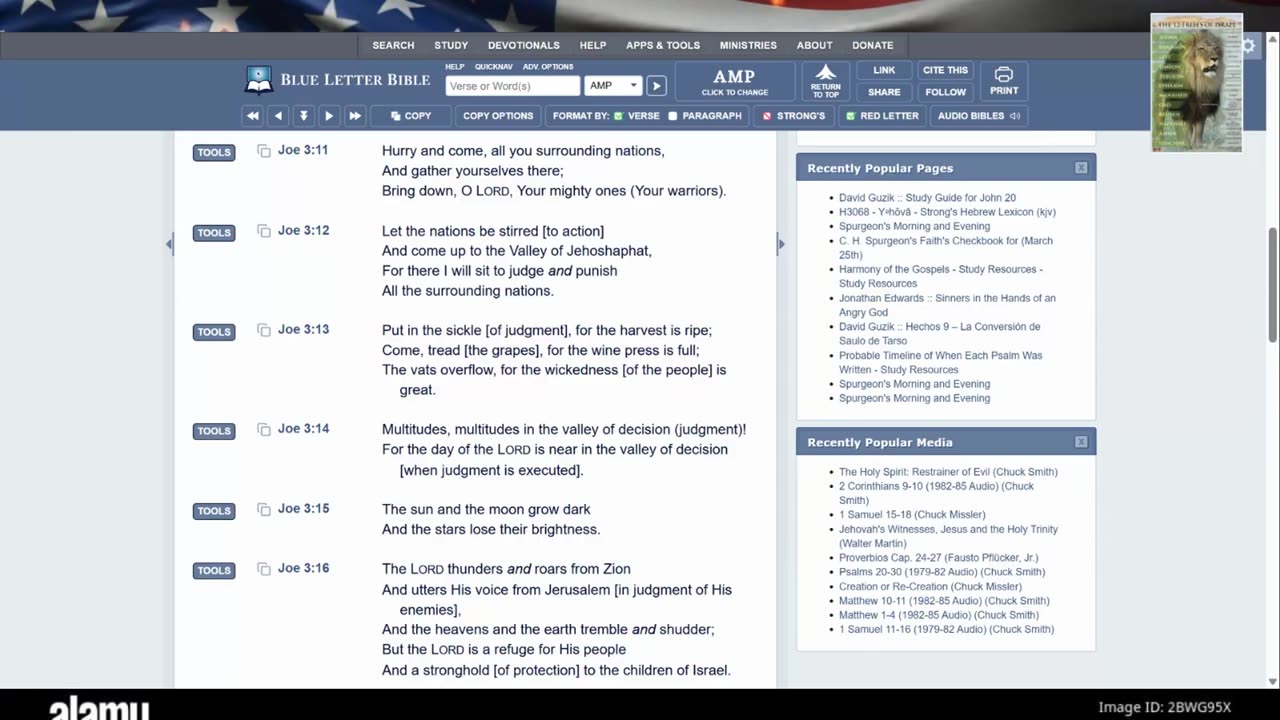The height and width of the screenshot is (720, 1280).
Task: Open Tools for Joe 3:13
Action: coord(214,332)
